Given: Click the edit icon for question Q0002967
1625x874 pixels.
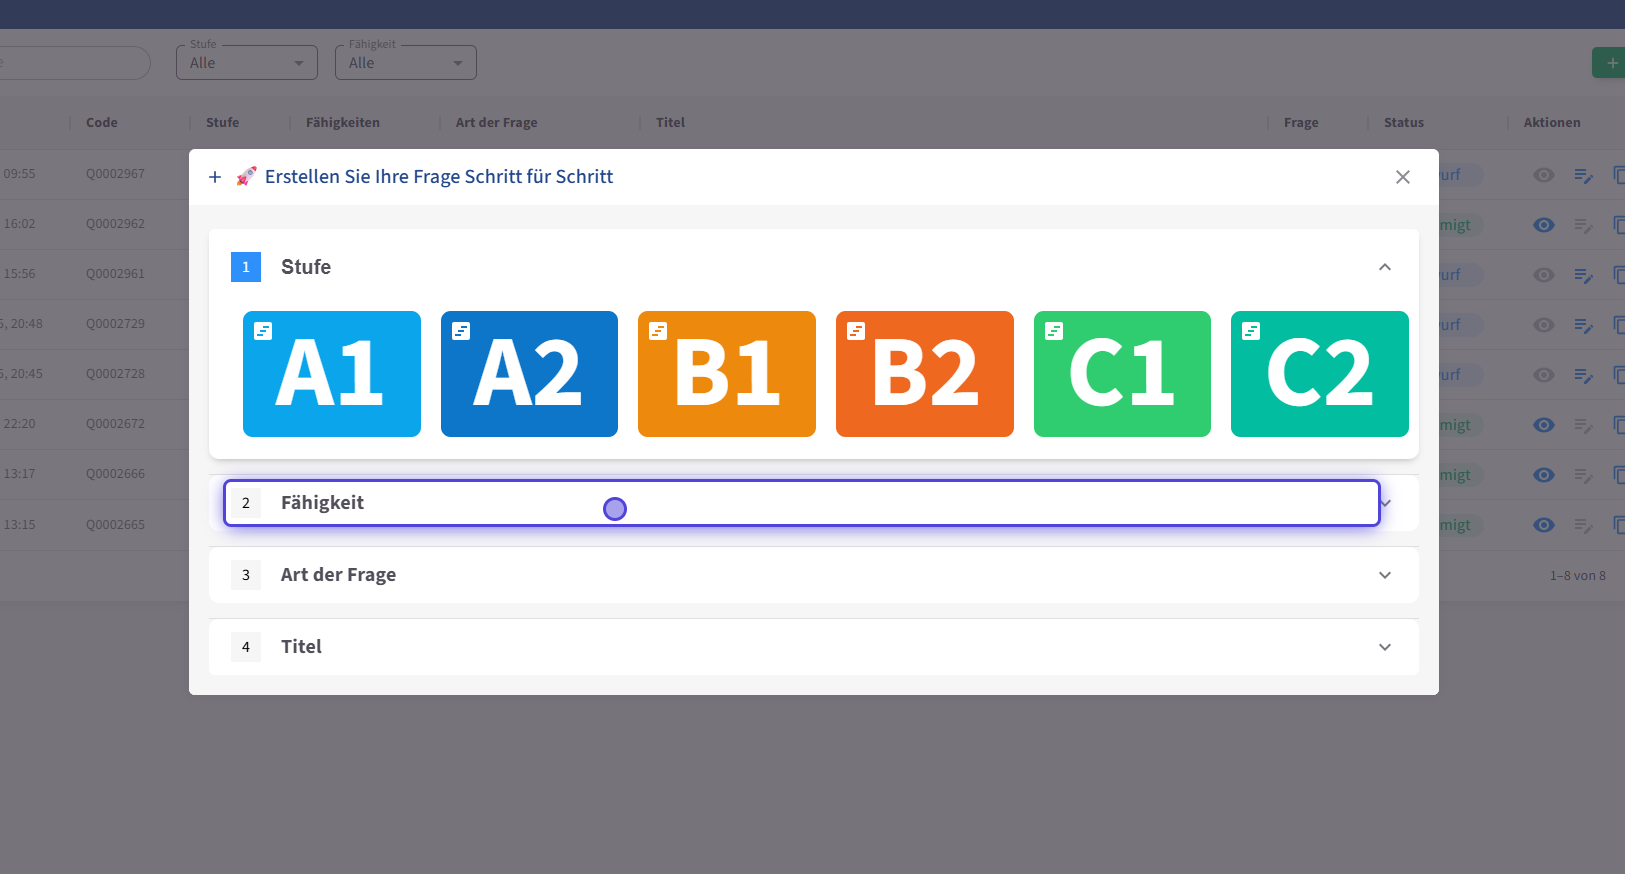Looking at the screenshot, I should (x=1583, y=175).
